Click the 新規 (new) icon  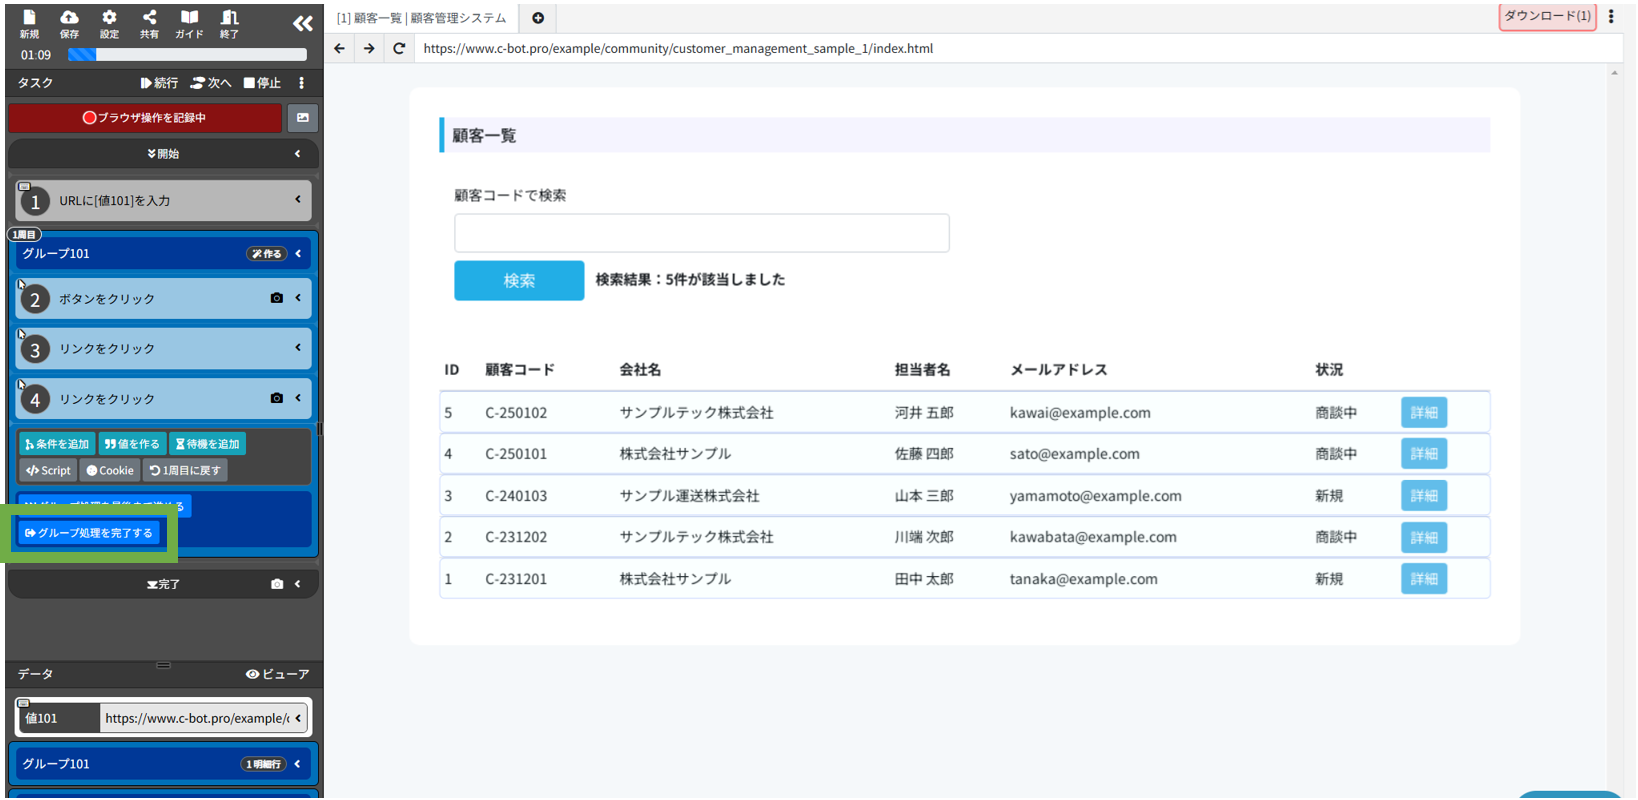click(x=29, y=23)
